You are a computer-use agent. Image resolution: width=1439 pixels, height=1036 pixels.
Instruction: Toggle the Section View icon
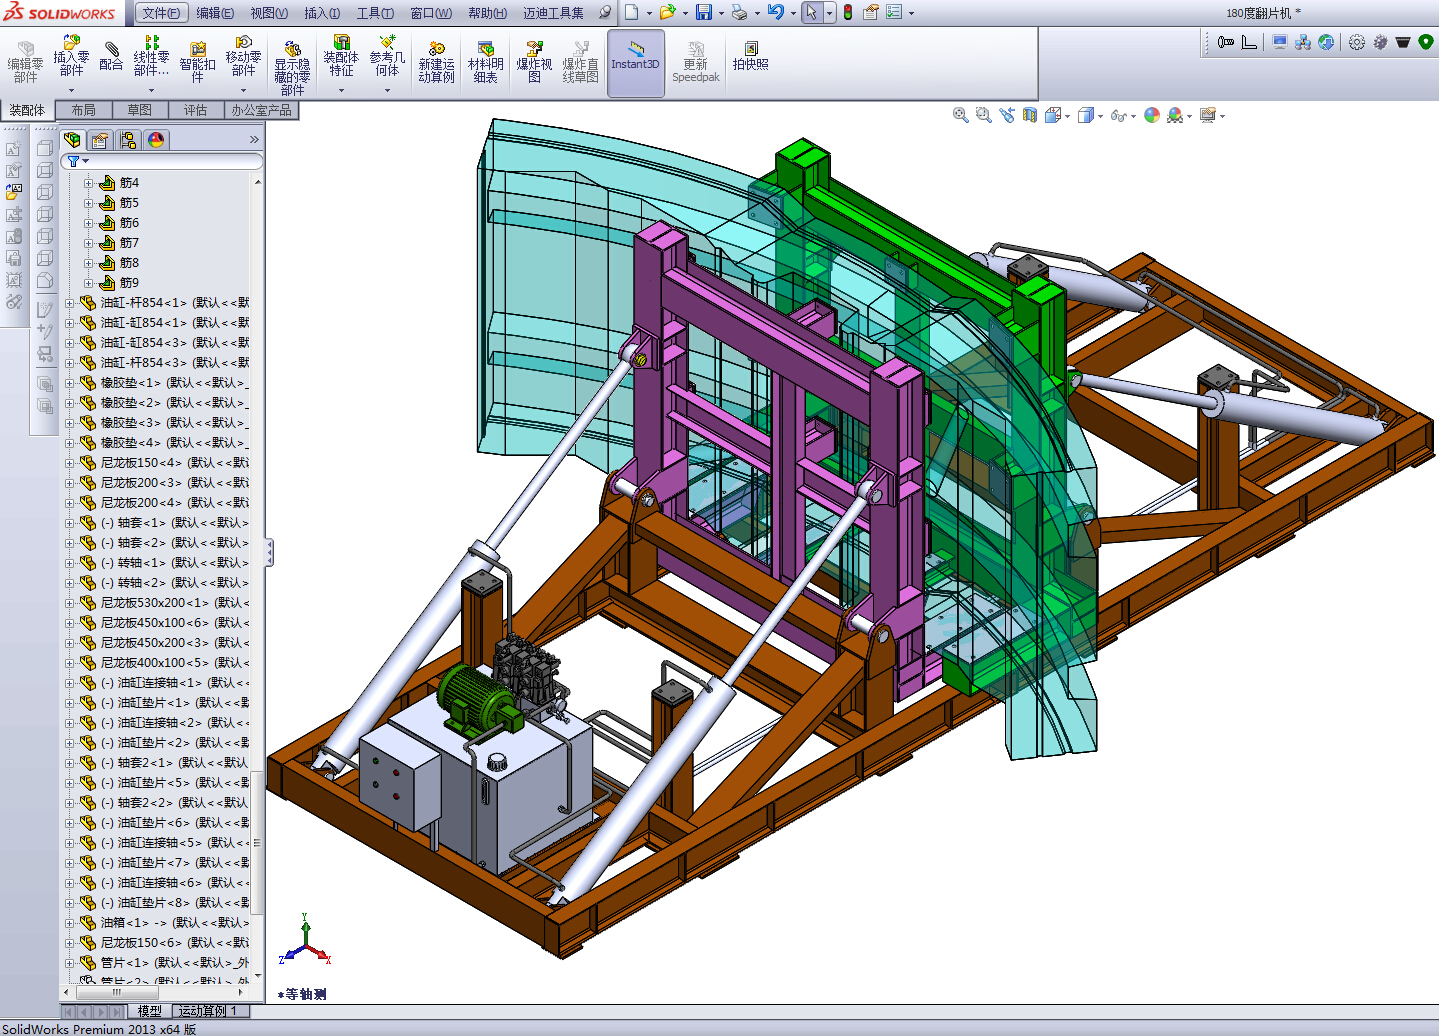point(1029,115)
